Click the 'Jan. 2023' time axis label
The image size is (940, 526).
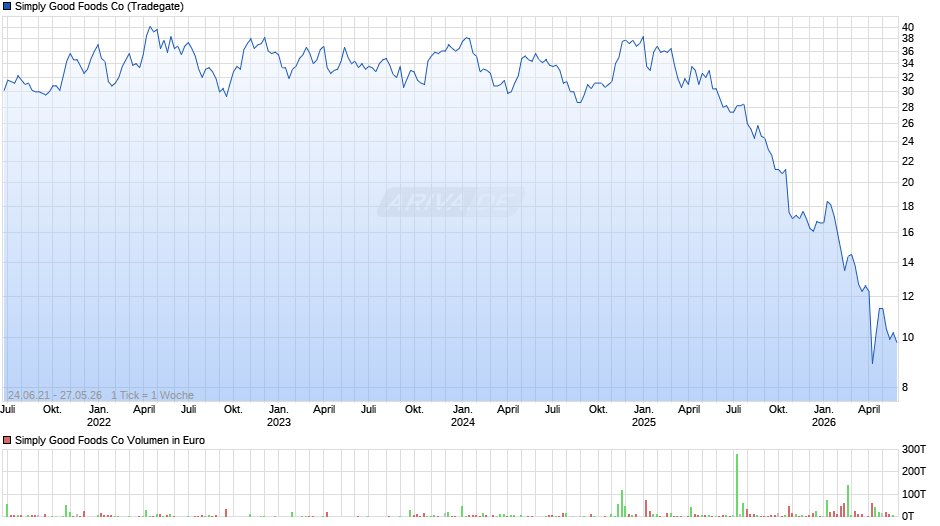click(279, 416)
